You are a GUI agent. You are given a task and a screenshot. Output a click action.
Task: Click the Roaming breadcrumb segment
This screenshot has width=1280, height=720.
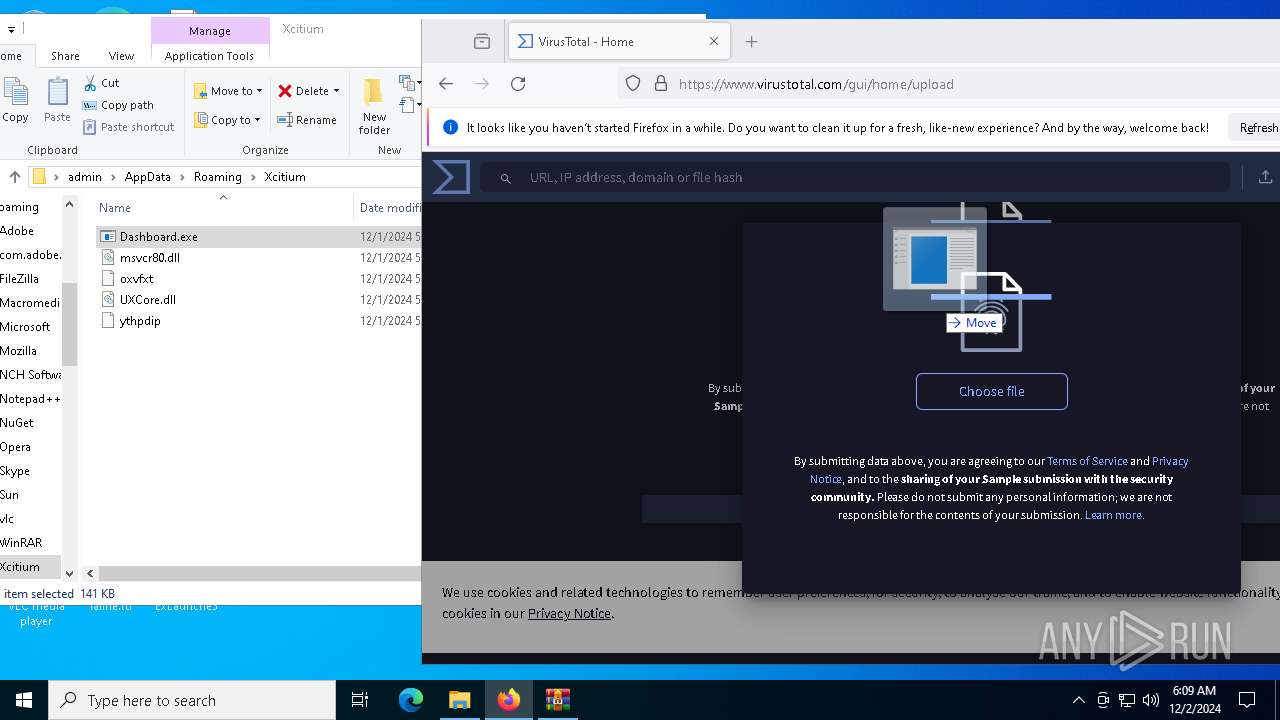[217, 177]
